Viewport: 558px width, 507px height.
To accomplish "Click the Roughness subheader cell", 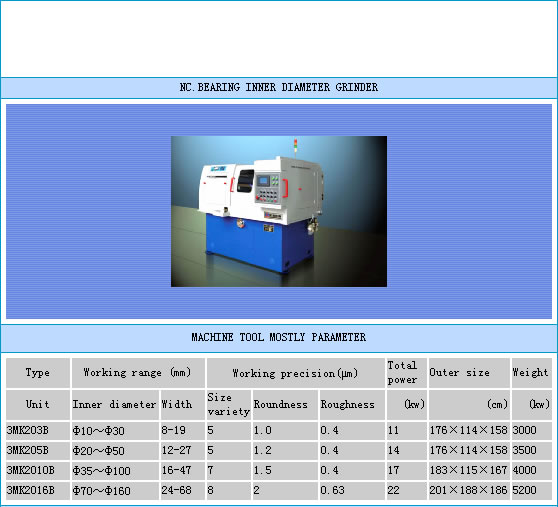I will pos(352,405).
